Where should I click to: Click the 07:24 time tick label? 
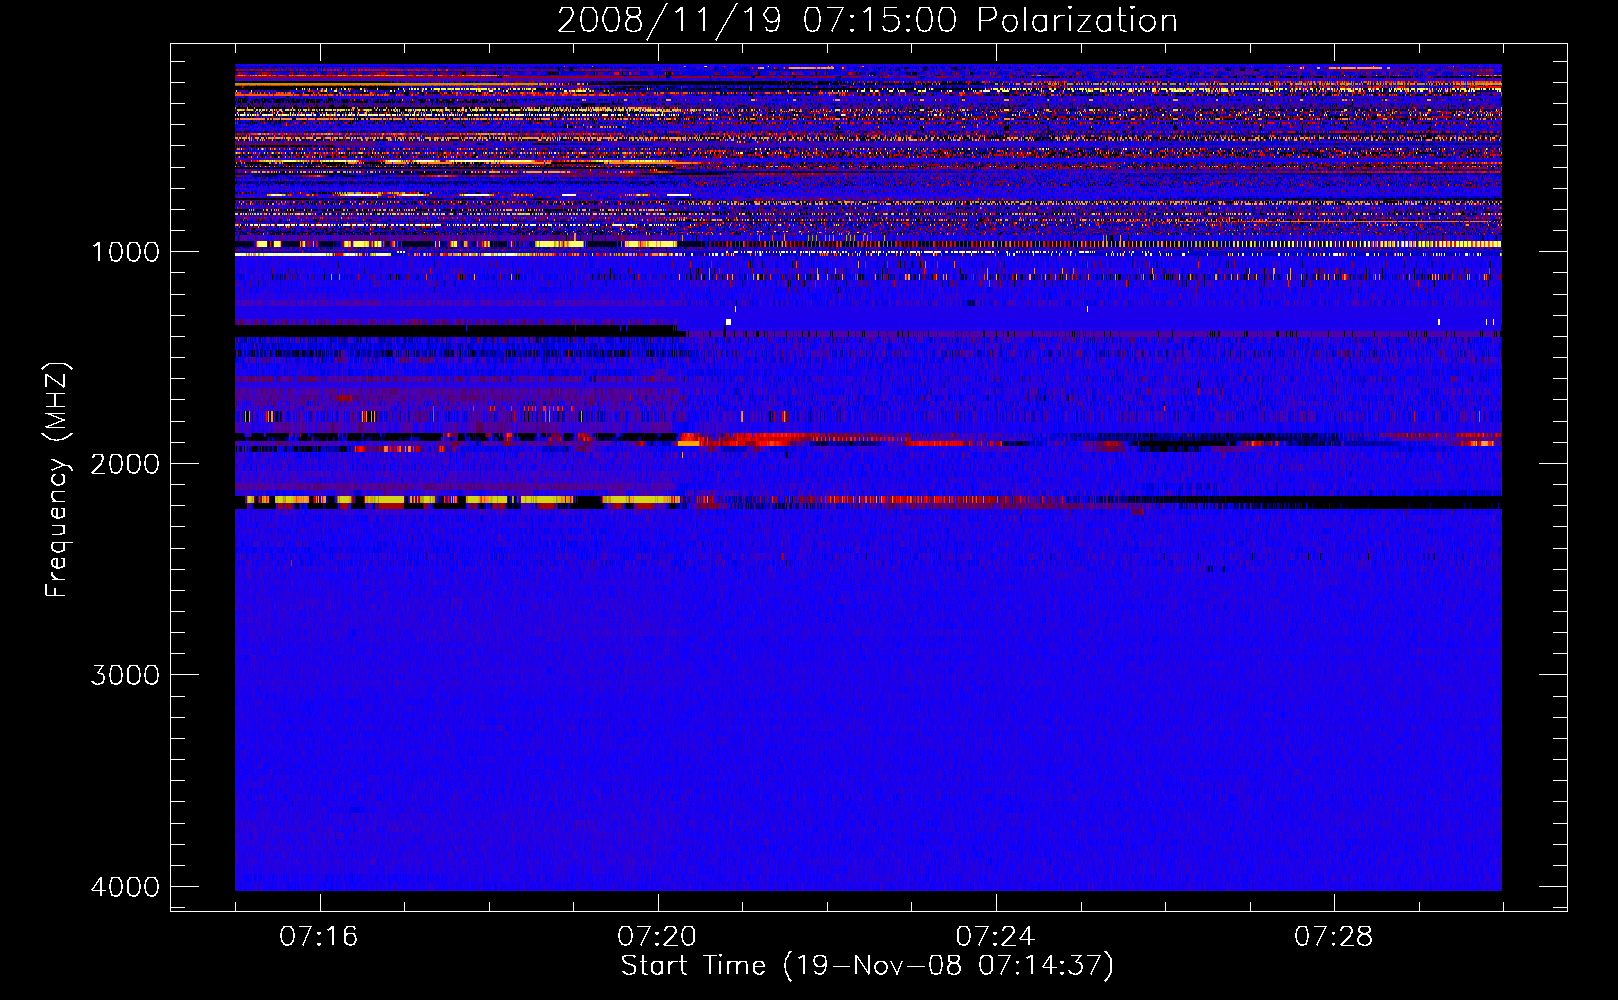[995, 937]
